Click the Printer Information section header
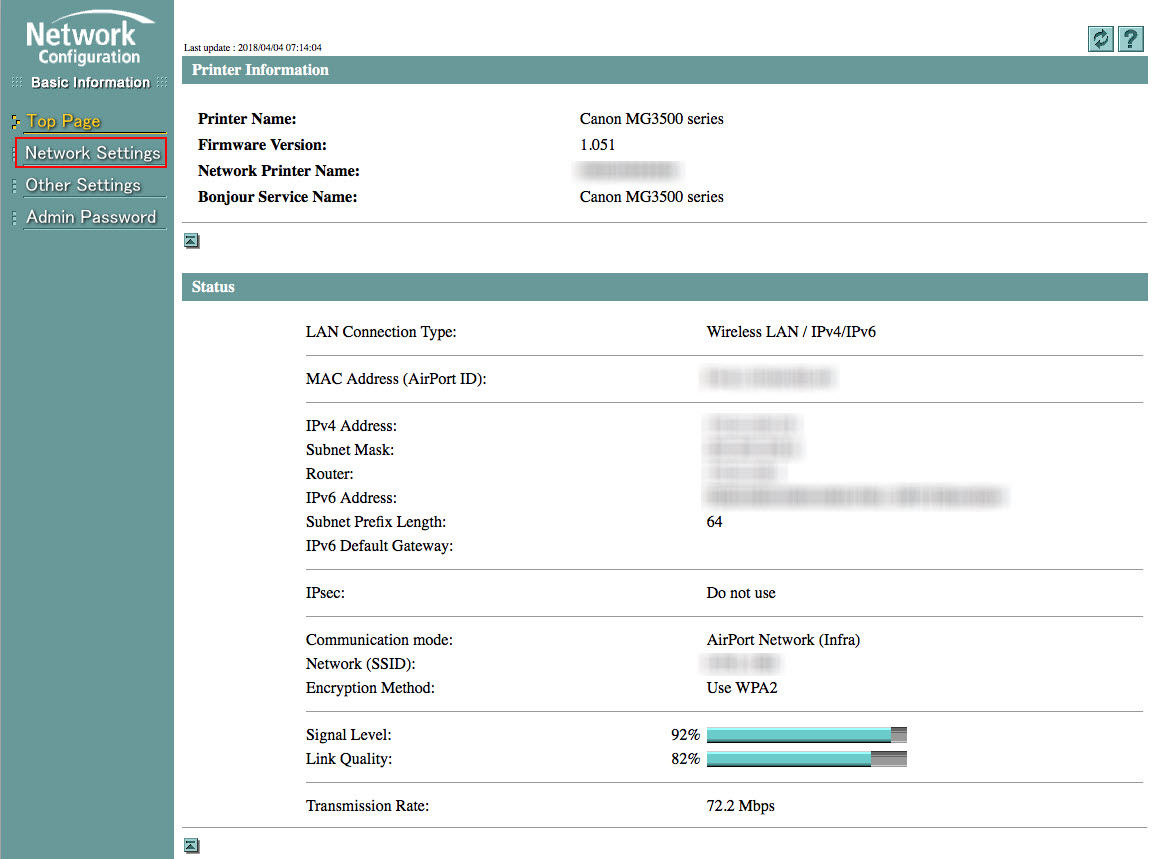This screenshot has height=859, width=1156. point(260,70)
